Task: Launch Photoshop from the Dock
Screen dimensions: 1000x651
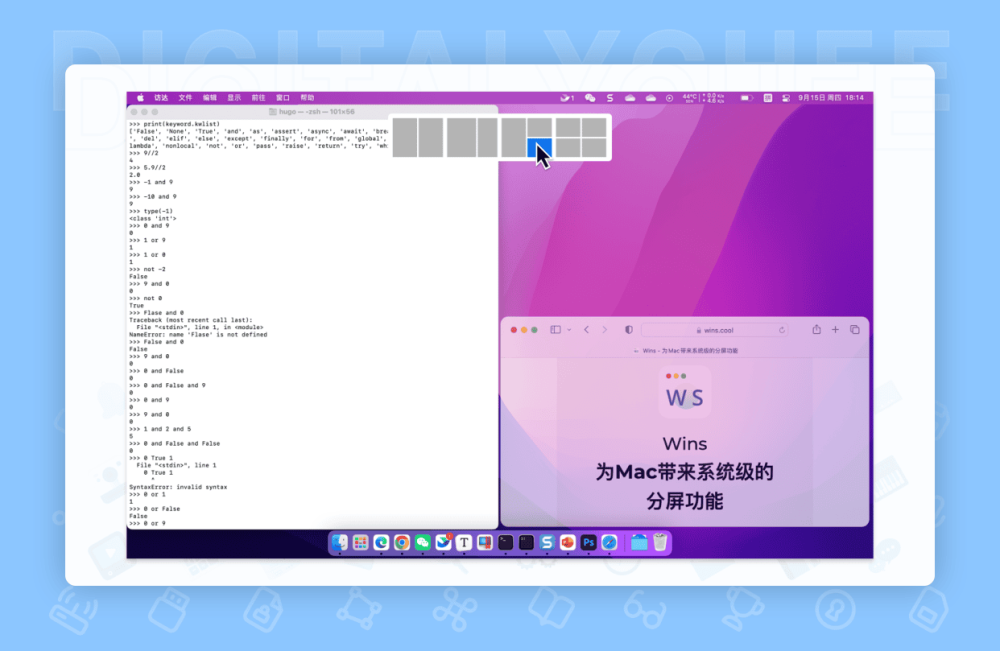Action: [x=588, y=543]
